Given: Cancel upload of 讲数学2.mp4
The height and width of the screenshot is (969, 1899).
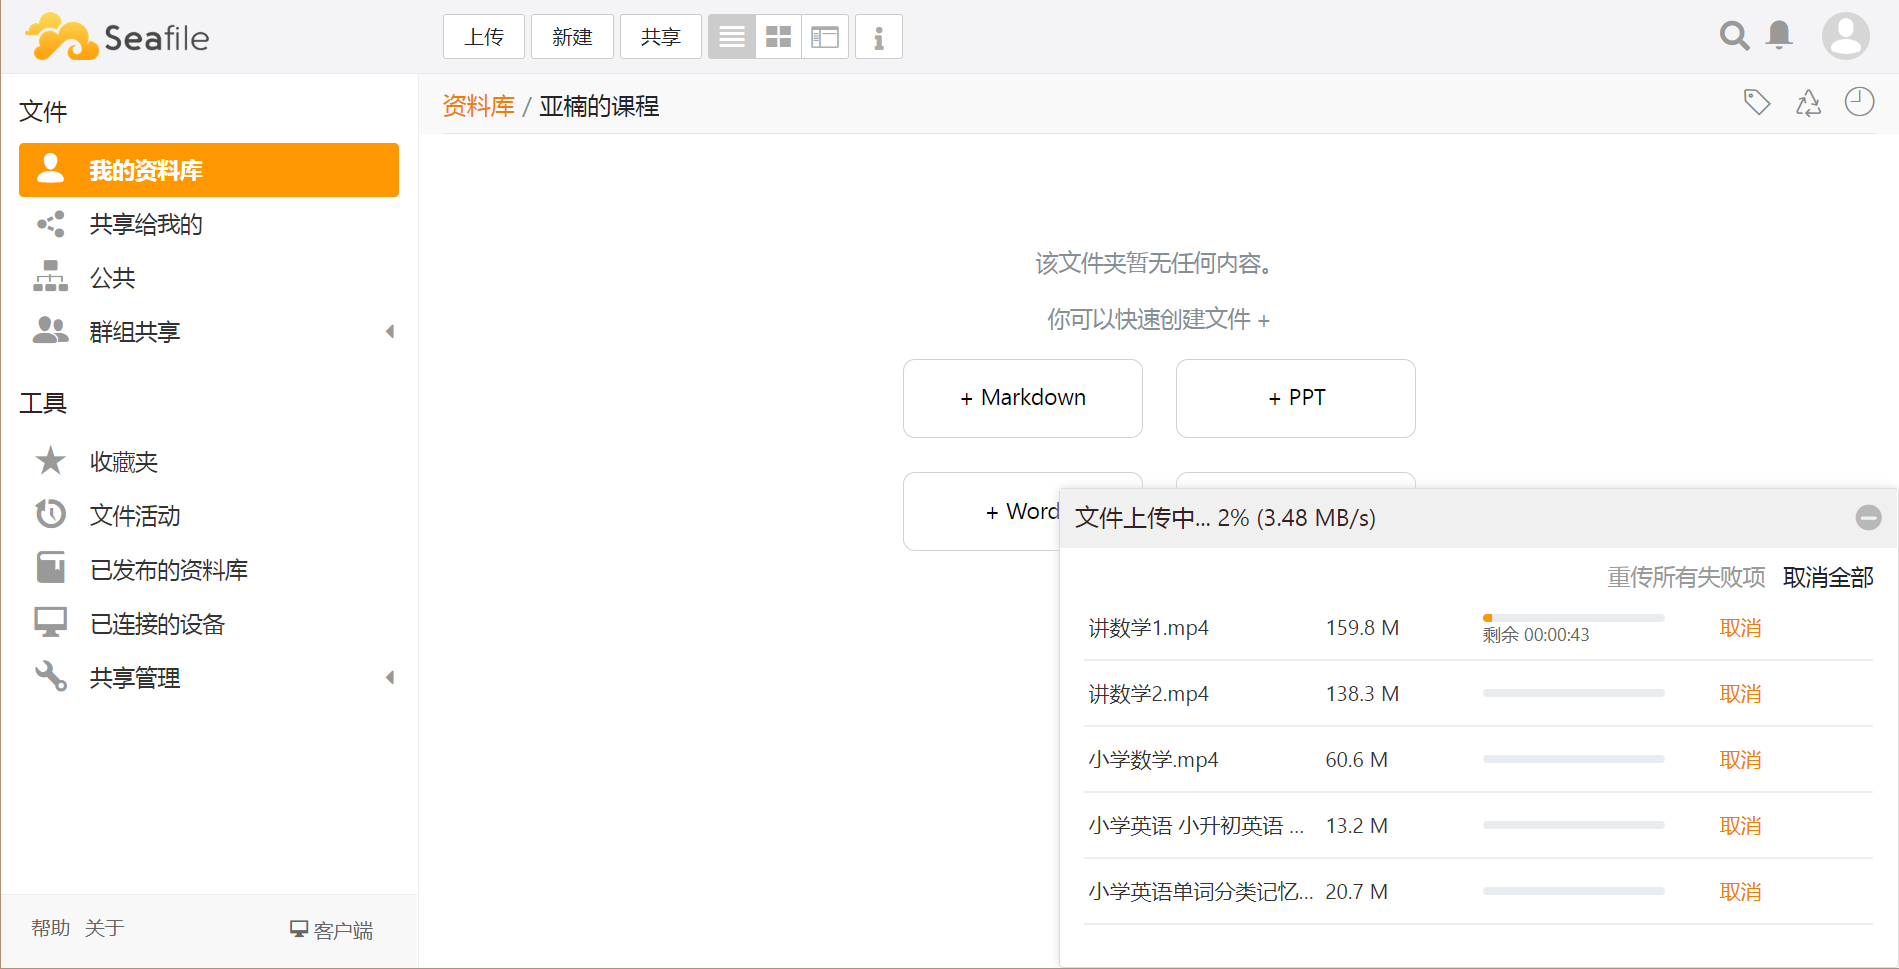Looking at the screenshot, I should [x=1740, y=694].
